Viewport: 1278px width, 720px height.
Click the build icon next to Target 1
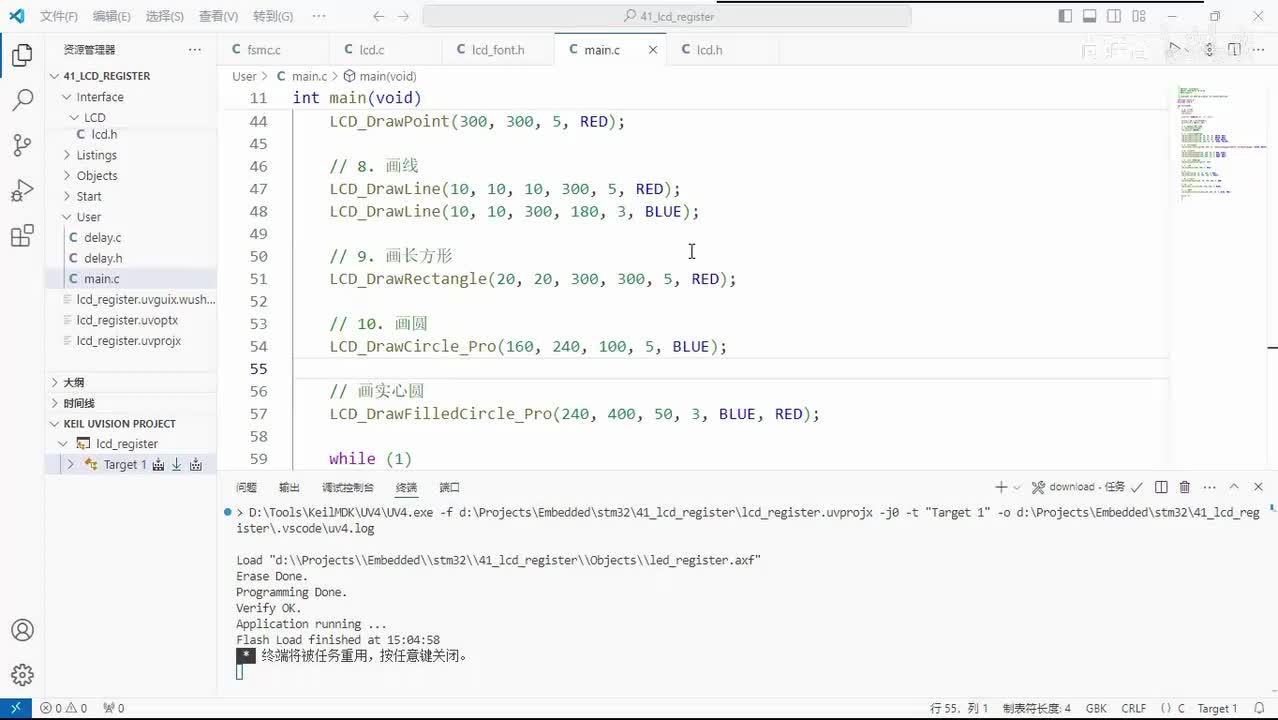tap(158, 464)
